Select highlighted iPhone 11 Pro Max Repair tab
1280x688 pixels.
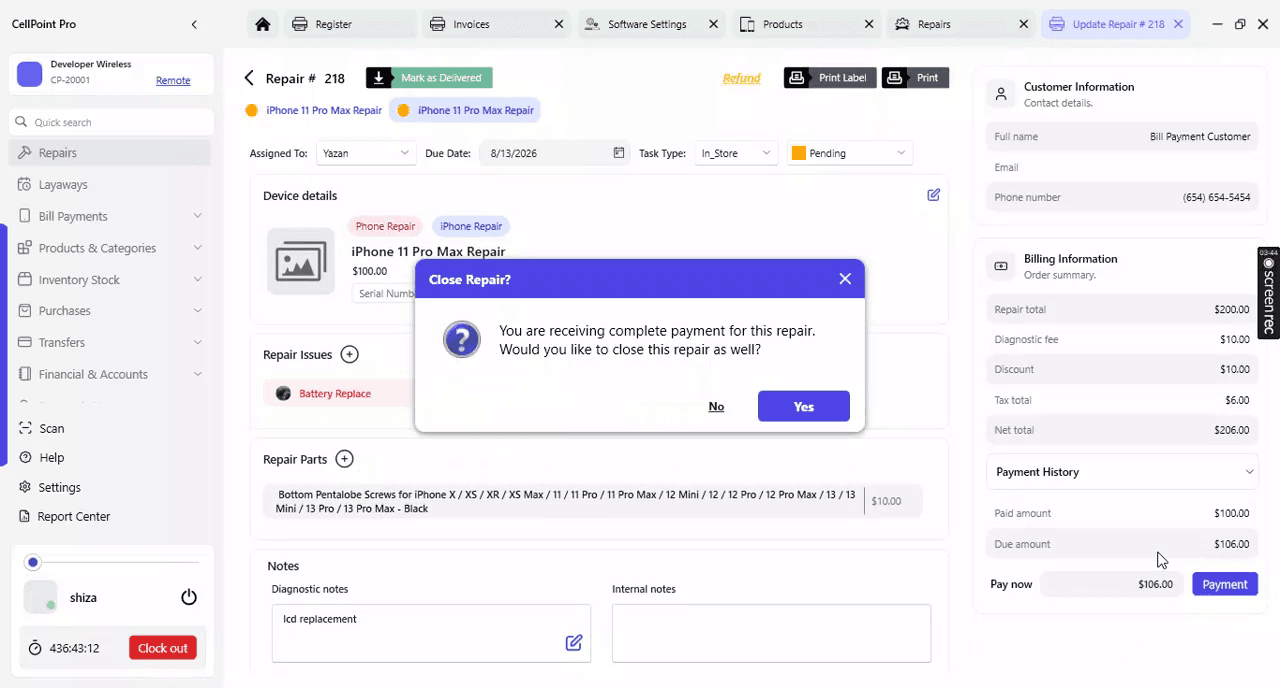point(465,110)
